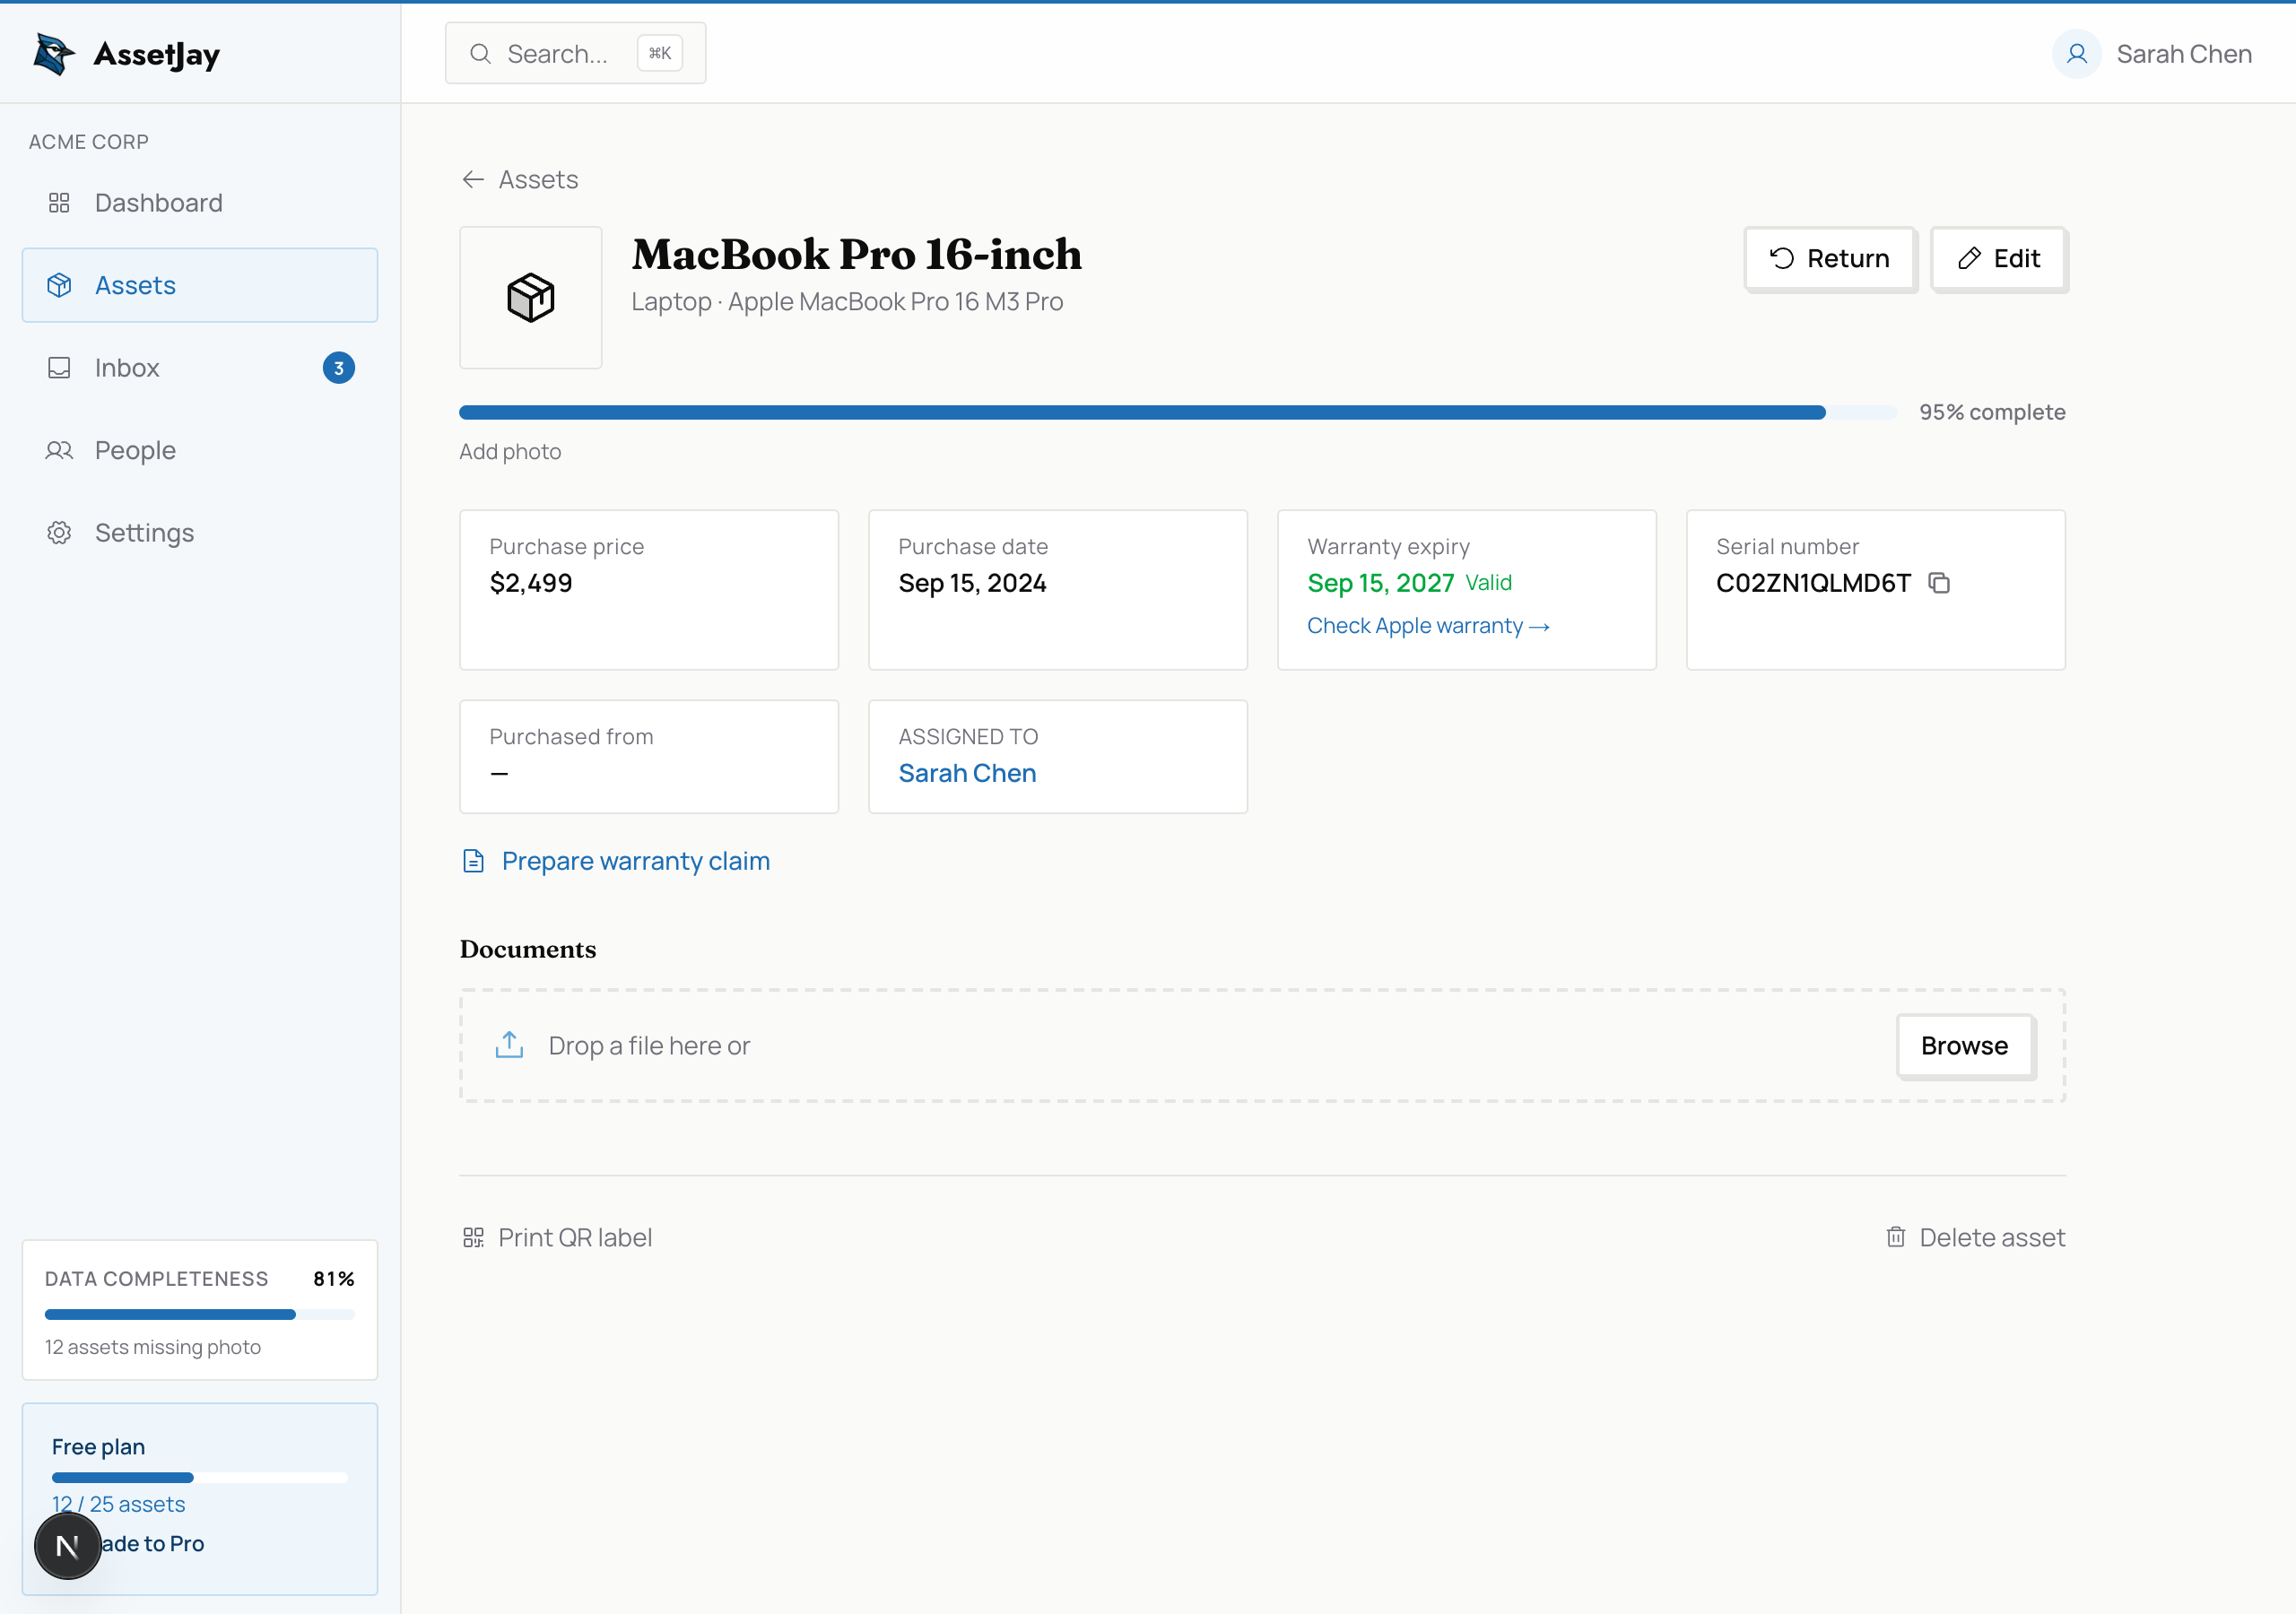Copy the serial number using the copy icon
The height and width of the screenshot is (1614, 2296).
[x=1941, y=583]
